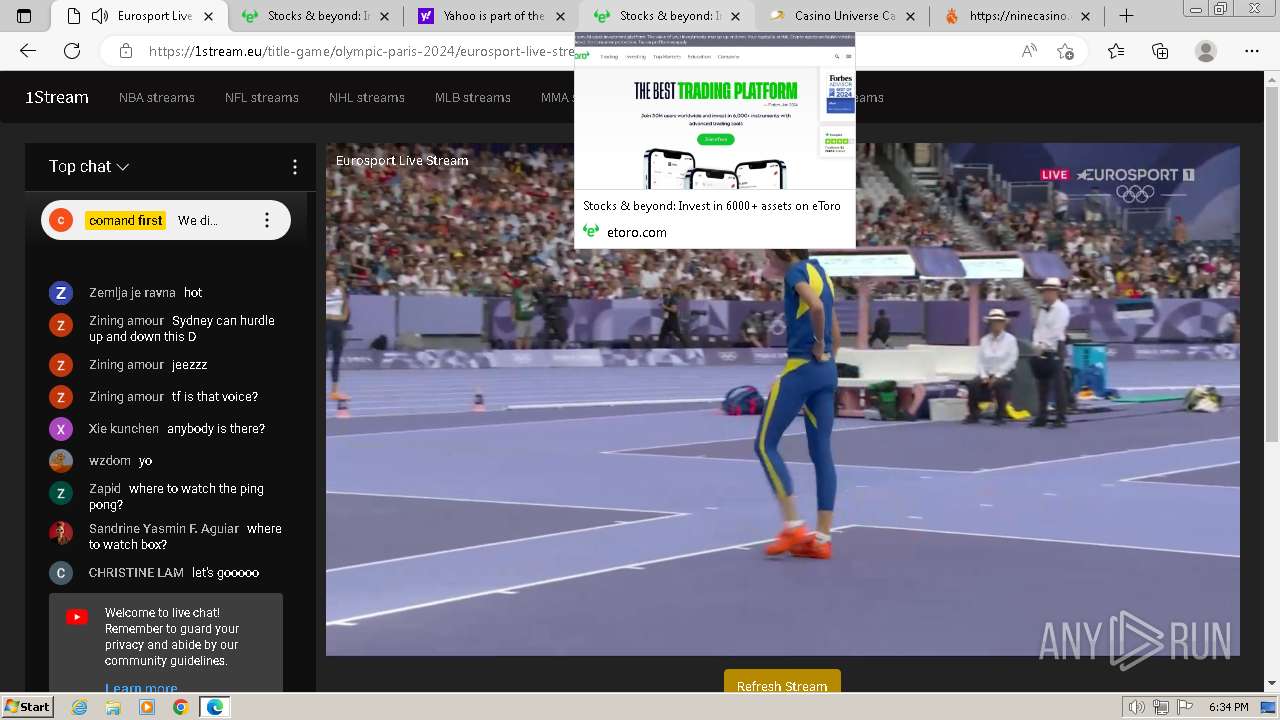
Task: Click Xie kunchen chat avatar
Action: [61, 429]
